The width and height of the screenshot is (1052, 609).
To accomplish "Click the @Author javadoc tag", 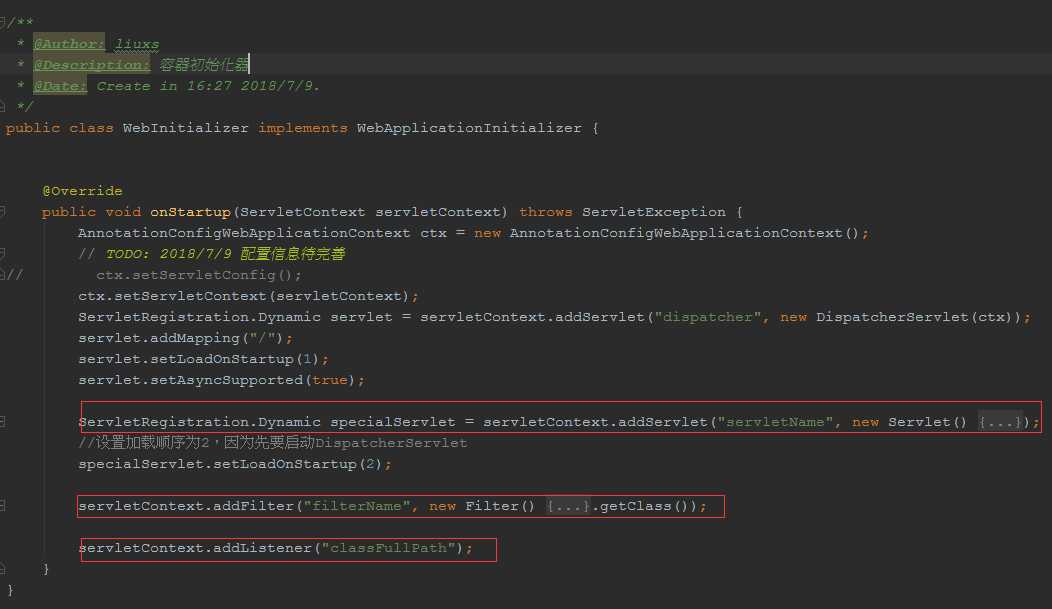I will coord(69,44).
